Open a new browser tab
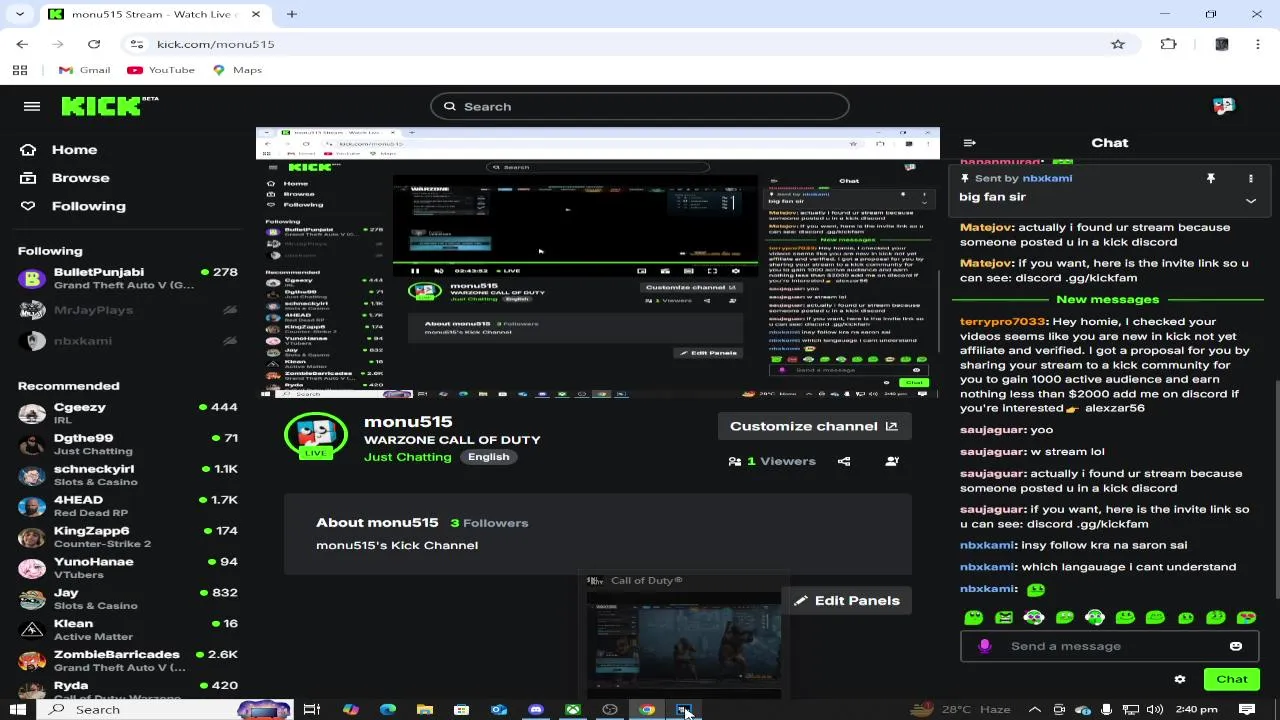The image size is (1280, 720). 292,14
